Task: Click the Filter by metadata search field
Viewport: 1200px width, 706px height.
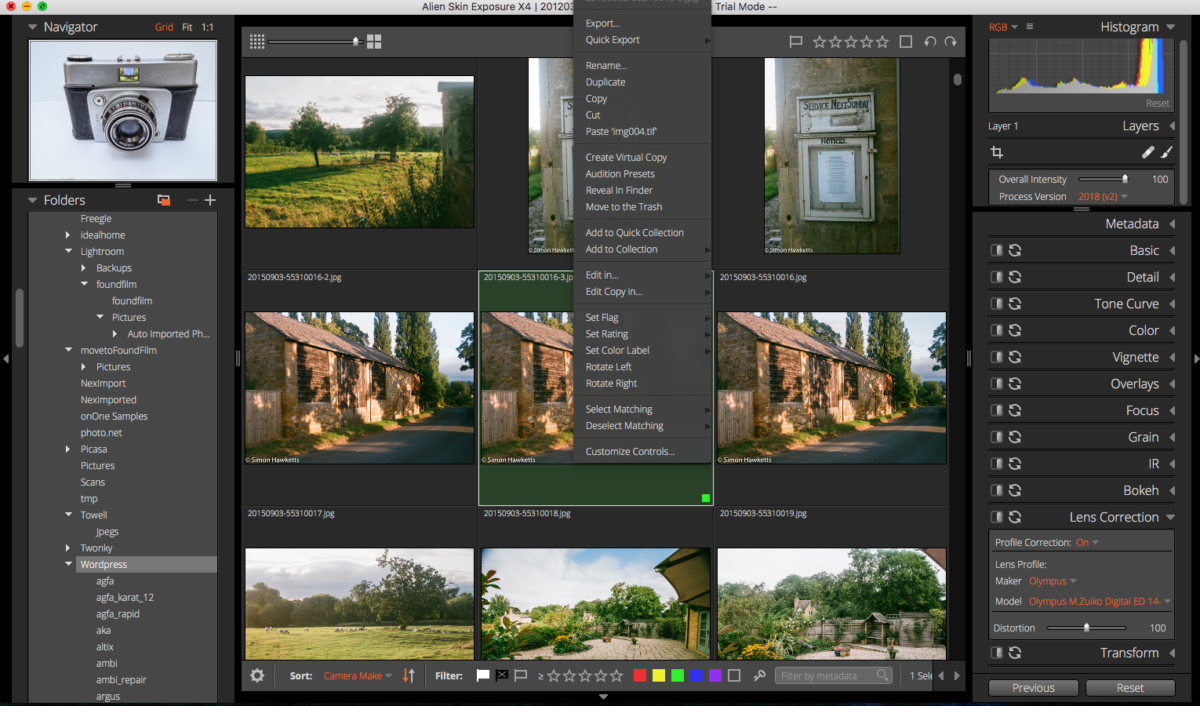Action: point(833,676)
